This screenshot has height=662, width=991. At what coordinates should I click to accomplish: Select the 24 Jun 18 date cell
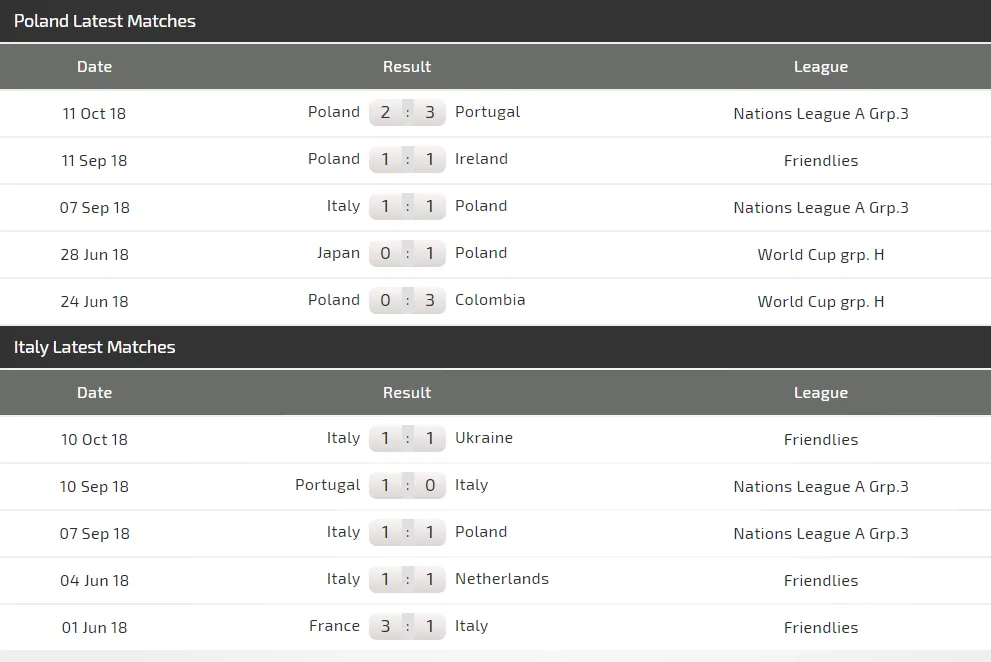coord(94,301)
